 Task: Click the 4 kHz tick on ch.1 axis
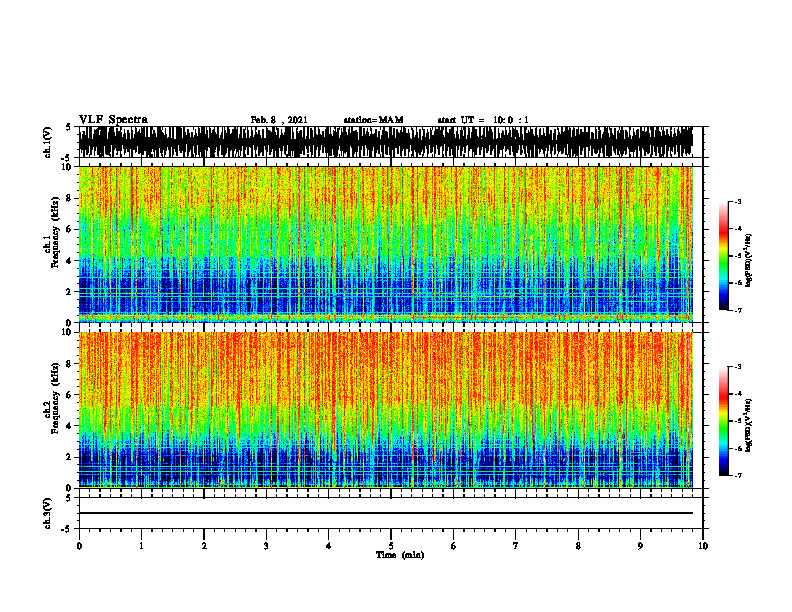(69, 261)
